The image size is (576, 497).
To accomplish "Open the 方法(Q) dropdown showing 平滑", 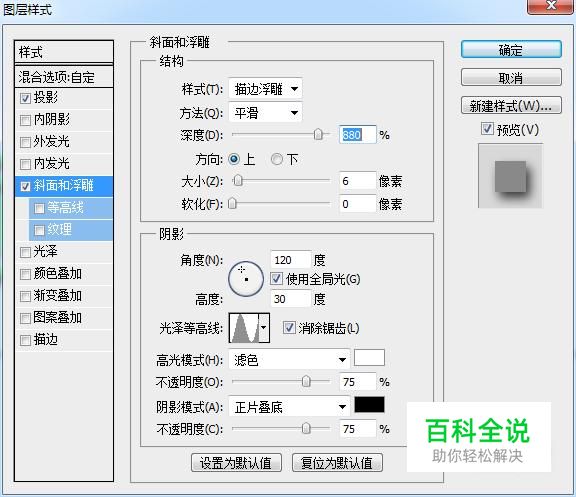I will 265,112.
